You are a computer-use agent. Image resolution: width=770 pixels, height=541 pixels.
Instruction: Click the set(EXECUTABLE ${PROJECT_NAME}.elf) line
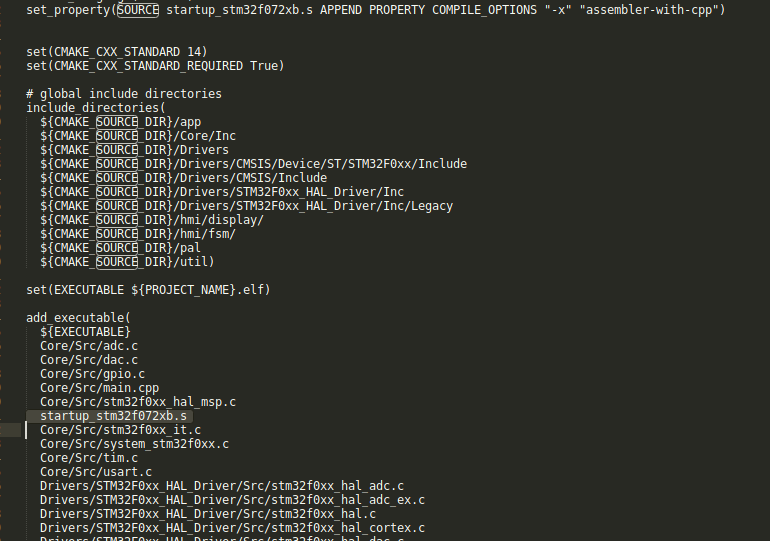point(148,290)
